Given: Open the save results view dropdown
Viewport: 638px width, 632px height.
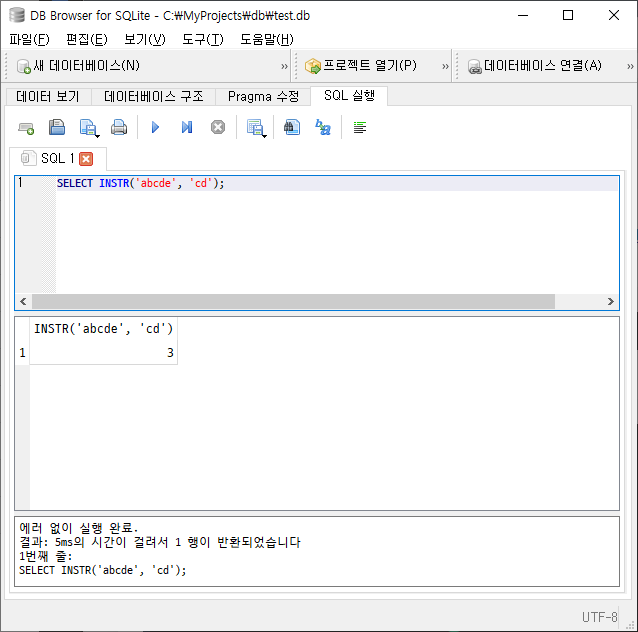Looking at the screenshot, I should point(256,128).
